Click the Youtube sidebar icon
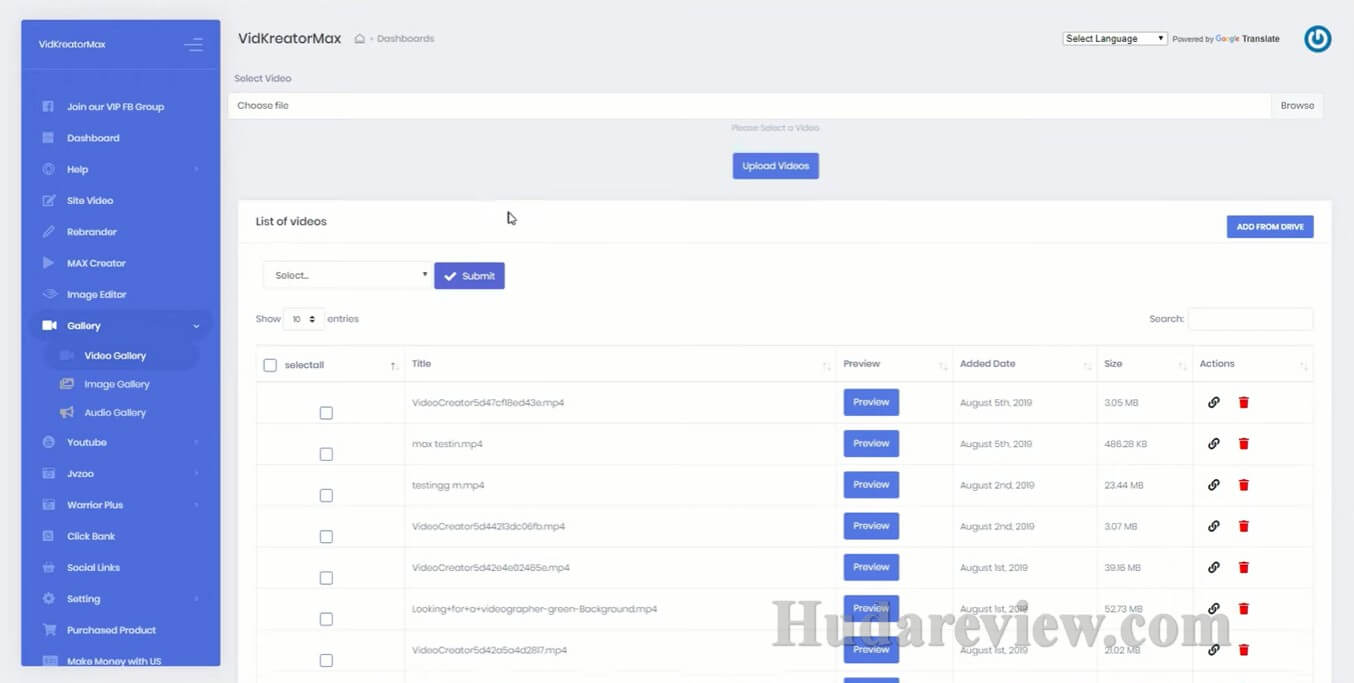This screenshot has height=683, width=1354. tap(48, 442)
